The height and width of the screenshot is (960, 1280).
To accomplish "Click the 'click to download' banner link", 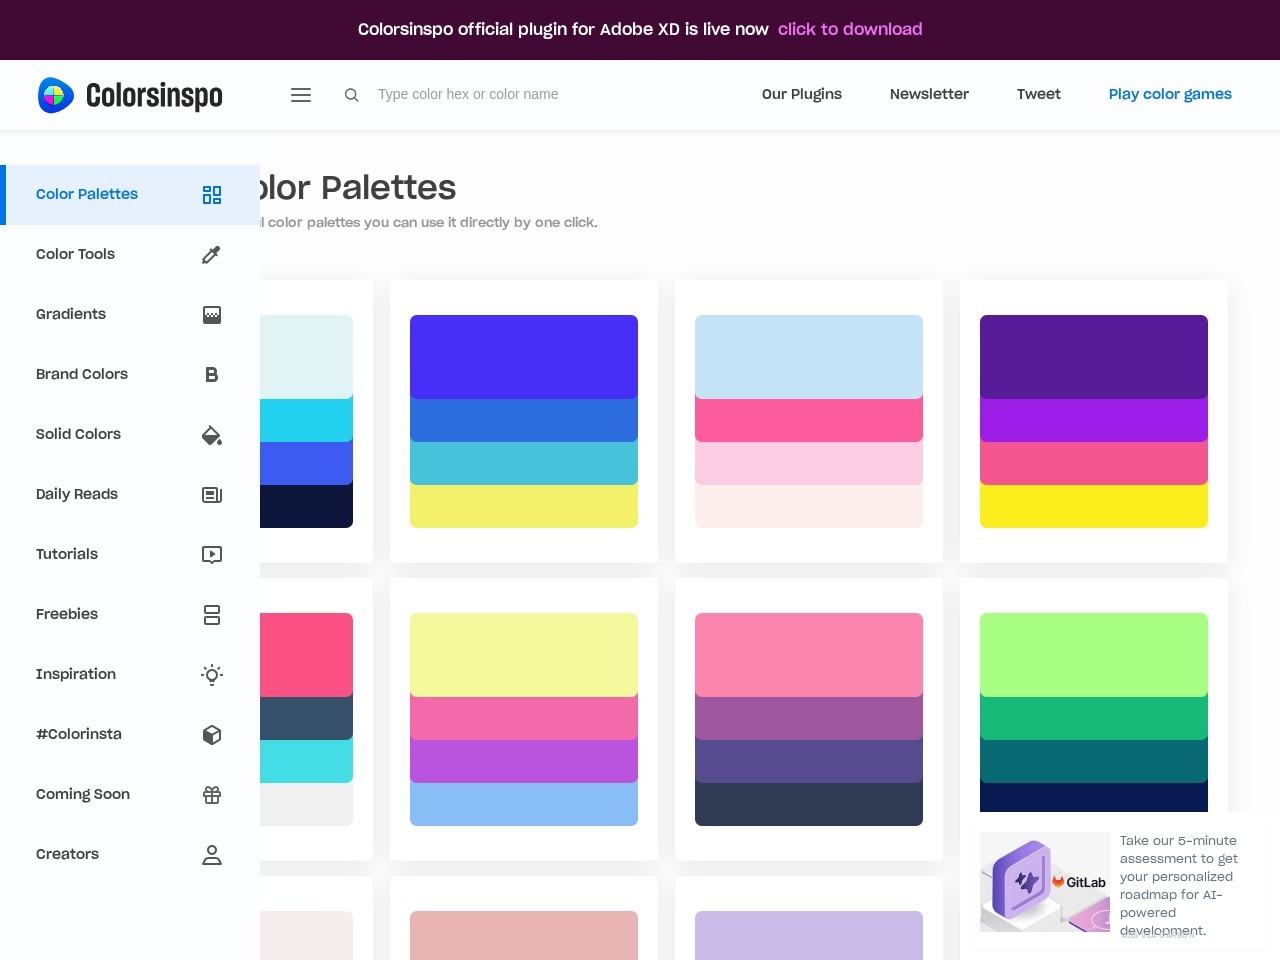I will point(850,30).
